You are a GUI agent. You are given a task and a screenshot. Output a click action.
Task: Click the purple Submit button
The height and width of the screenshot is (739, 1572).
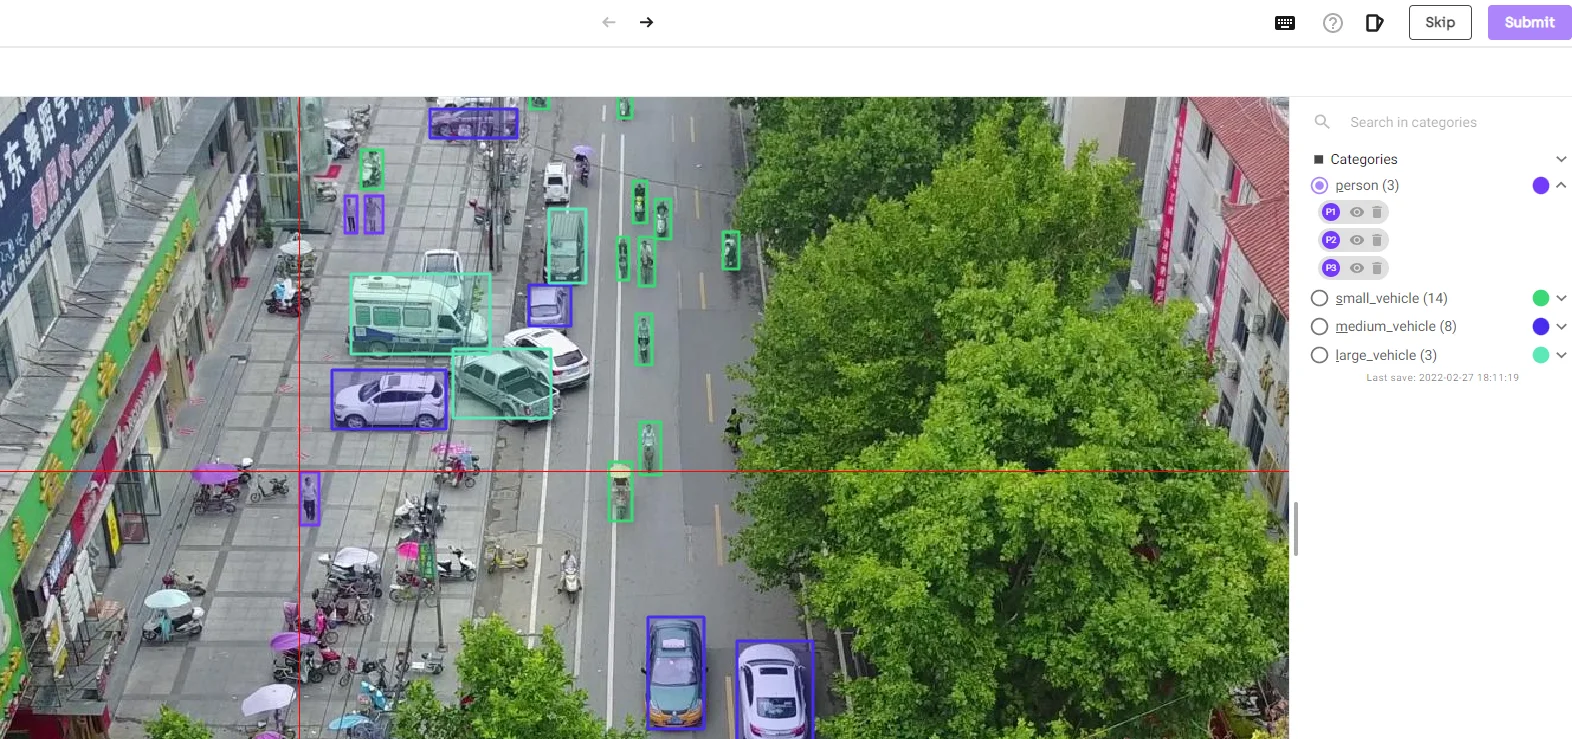coord(1529,22)
